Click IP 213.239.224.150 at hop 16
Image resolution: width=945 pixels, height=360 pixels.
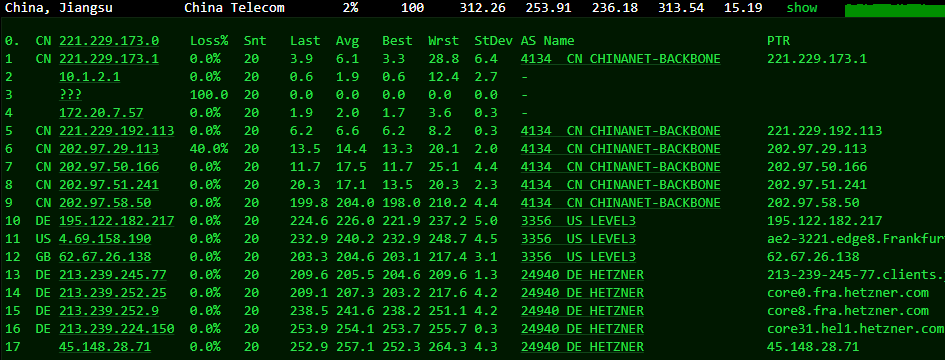click(x=116, y=329)
